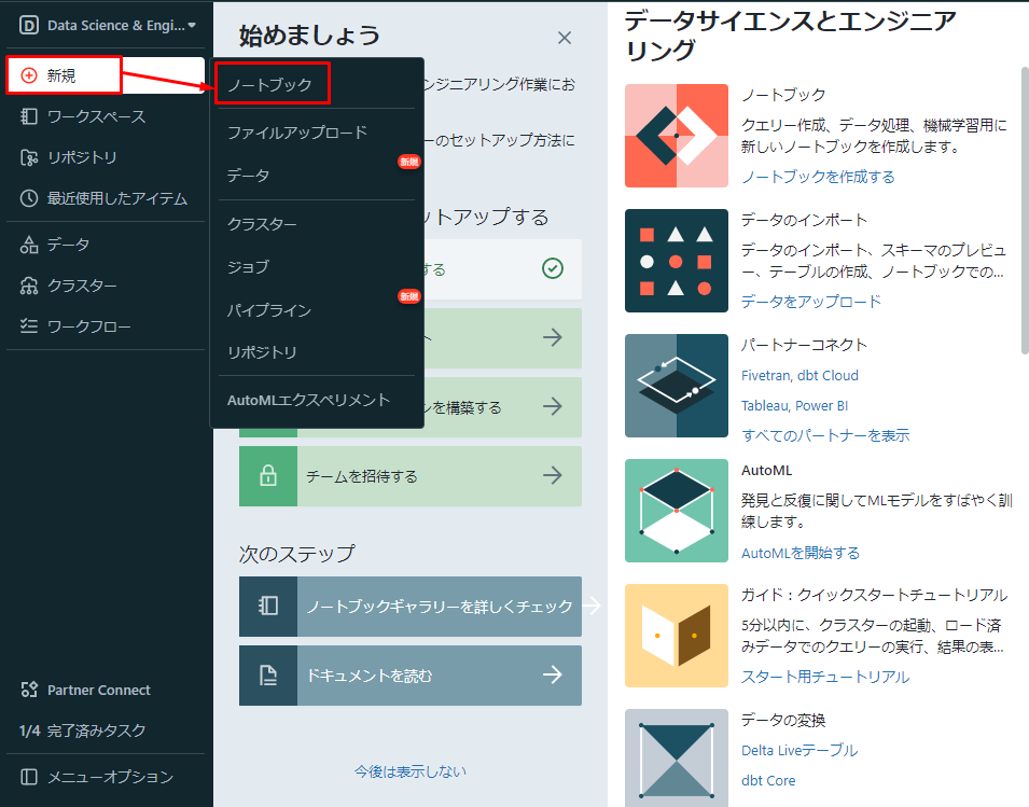Open 最近使用したアイテム clock icon
The height and width of the screenshot is (807, 1029).
pos(29,198)
